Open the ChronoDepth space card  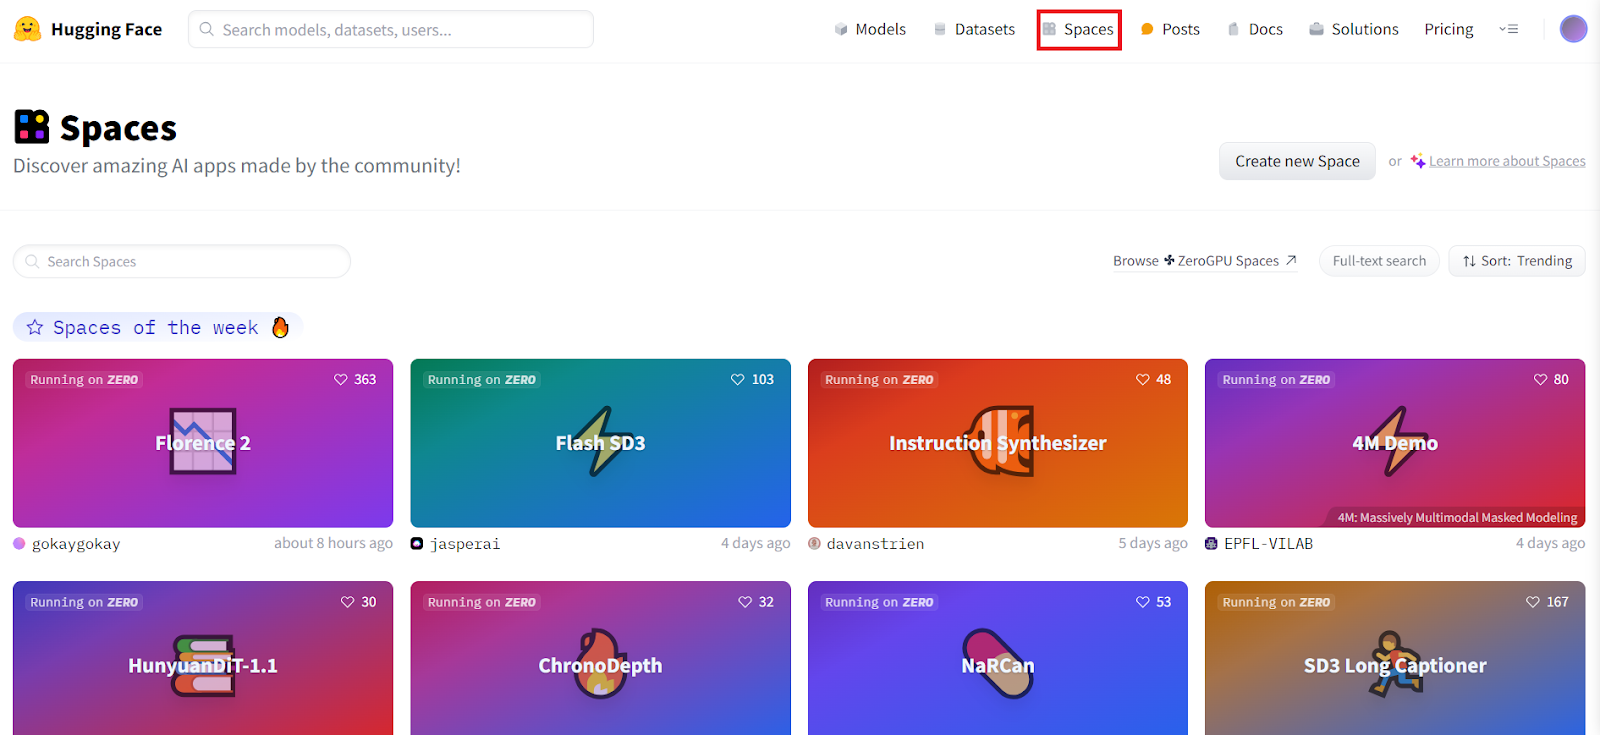point(600,658)
